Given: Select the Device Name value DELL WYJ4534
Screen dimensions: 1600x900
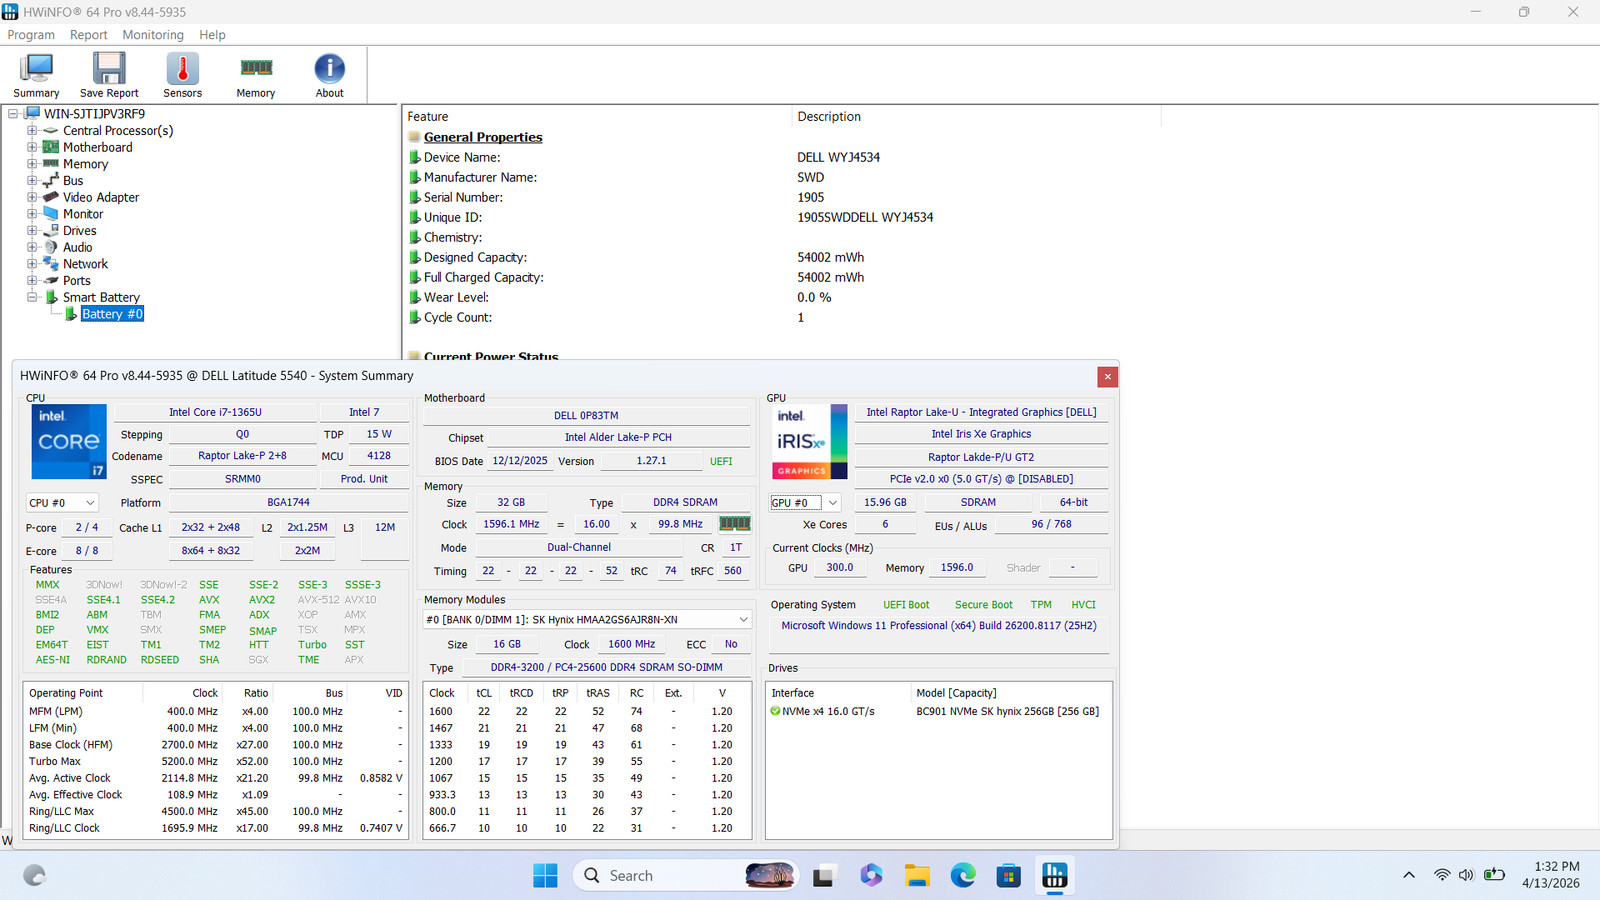Looking at the screenshot, I should click(x=839, y=157).
